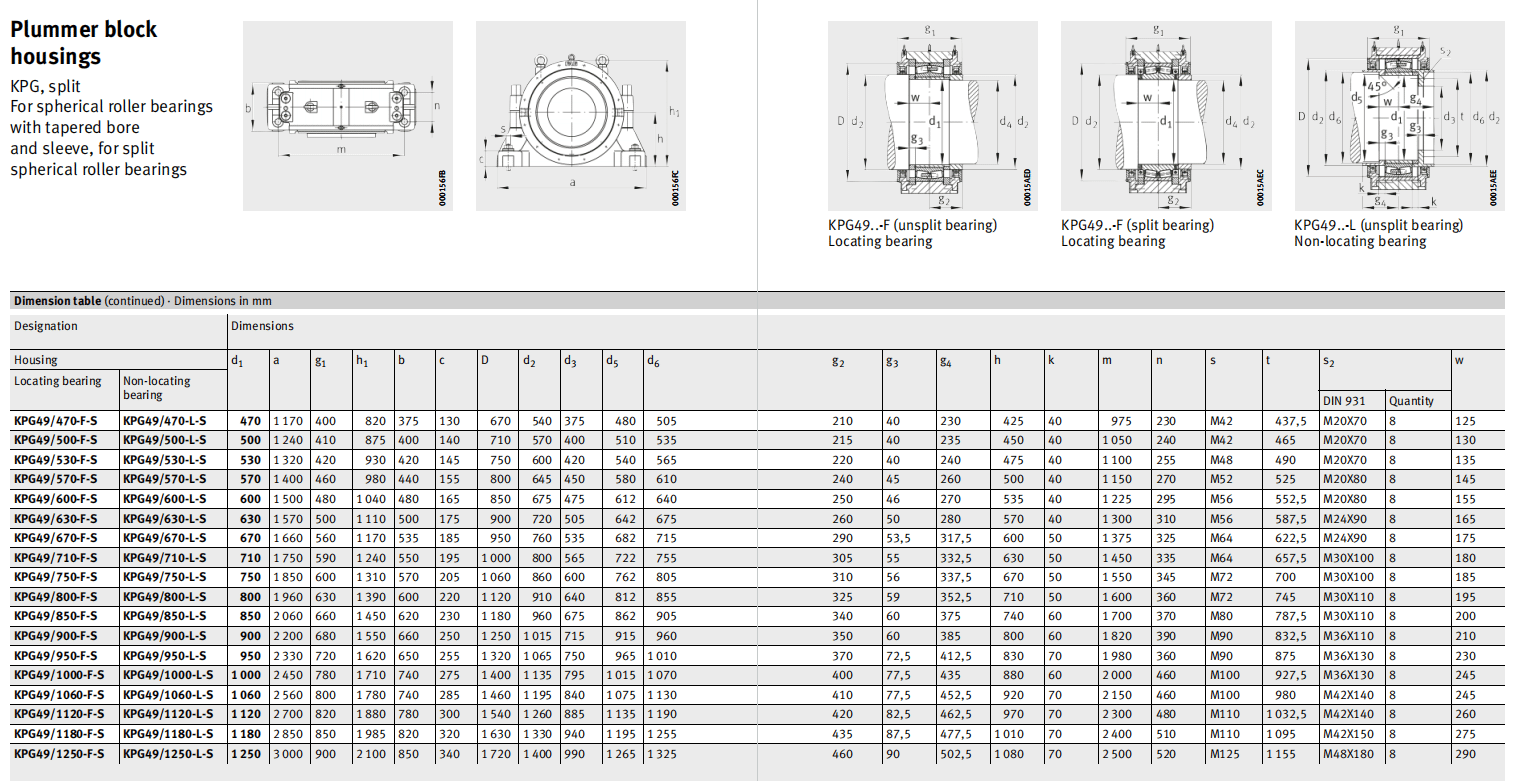The width and height of the screenshot is (1513, 781).
Task: Click the "Non-locating bearing" column header
Action: [157, 387]
